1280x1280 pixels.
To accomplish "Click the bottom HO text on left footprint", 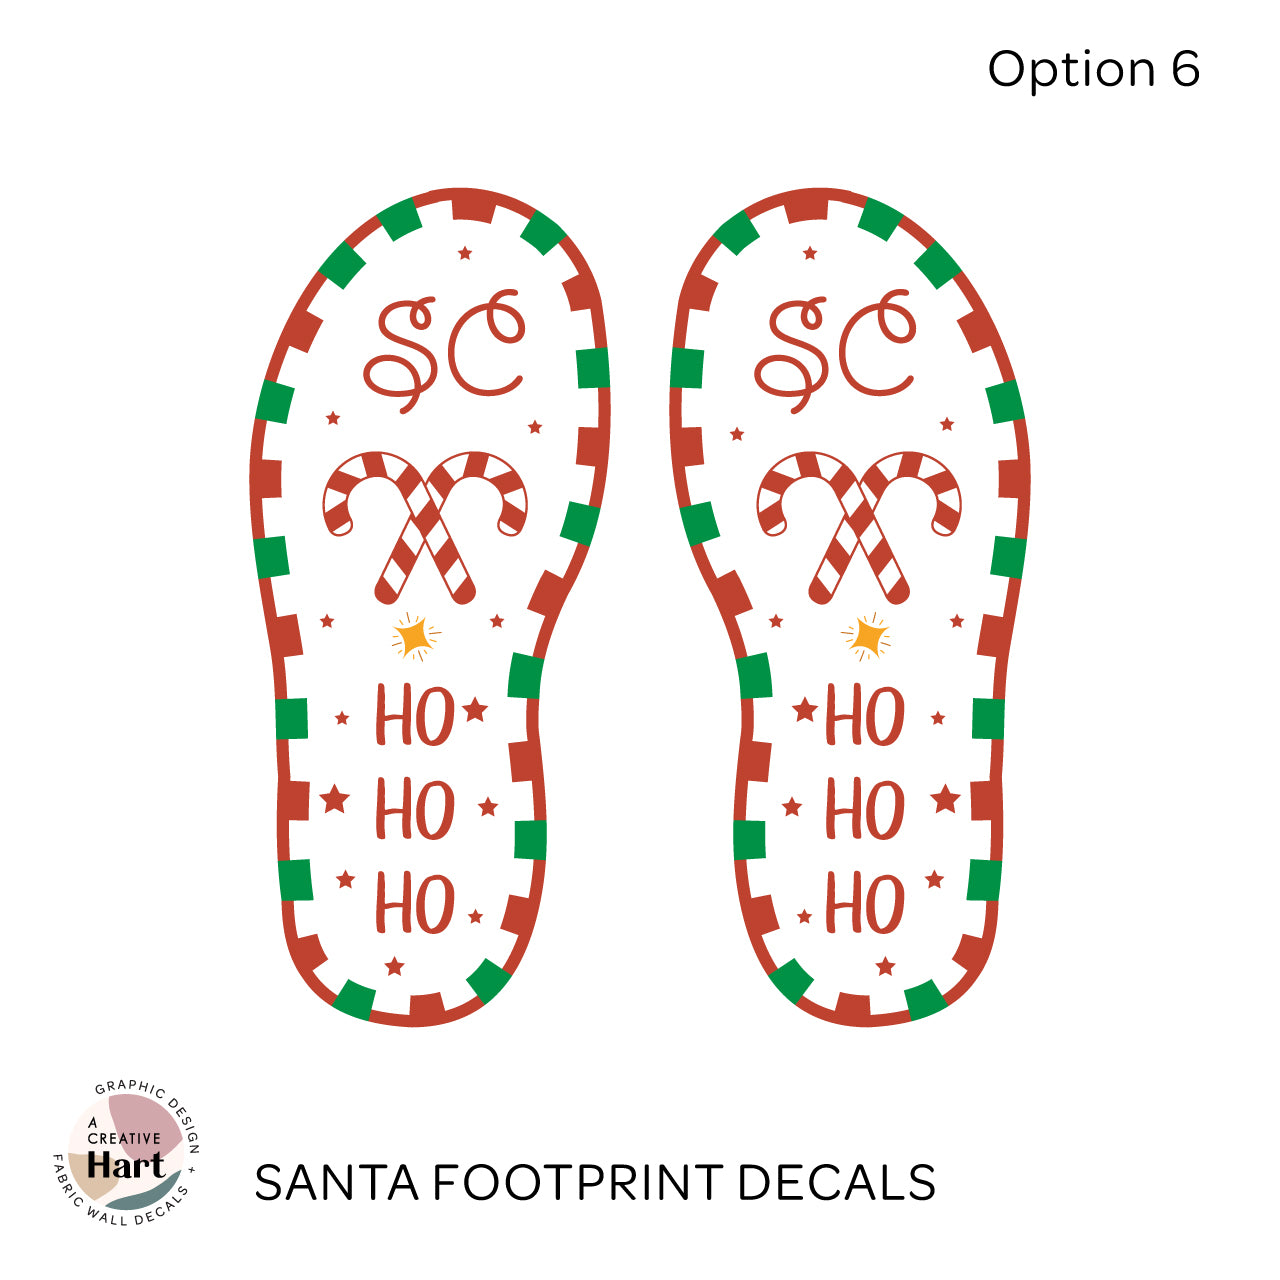I will pyautogui.click(x=416, y=902).
